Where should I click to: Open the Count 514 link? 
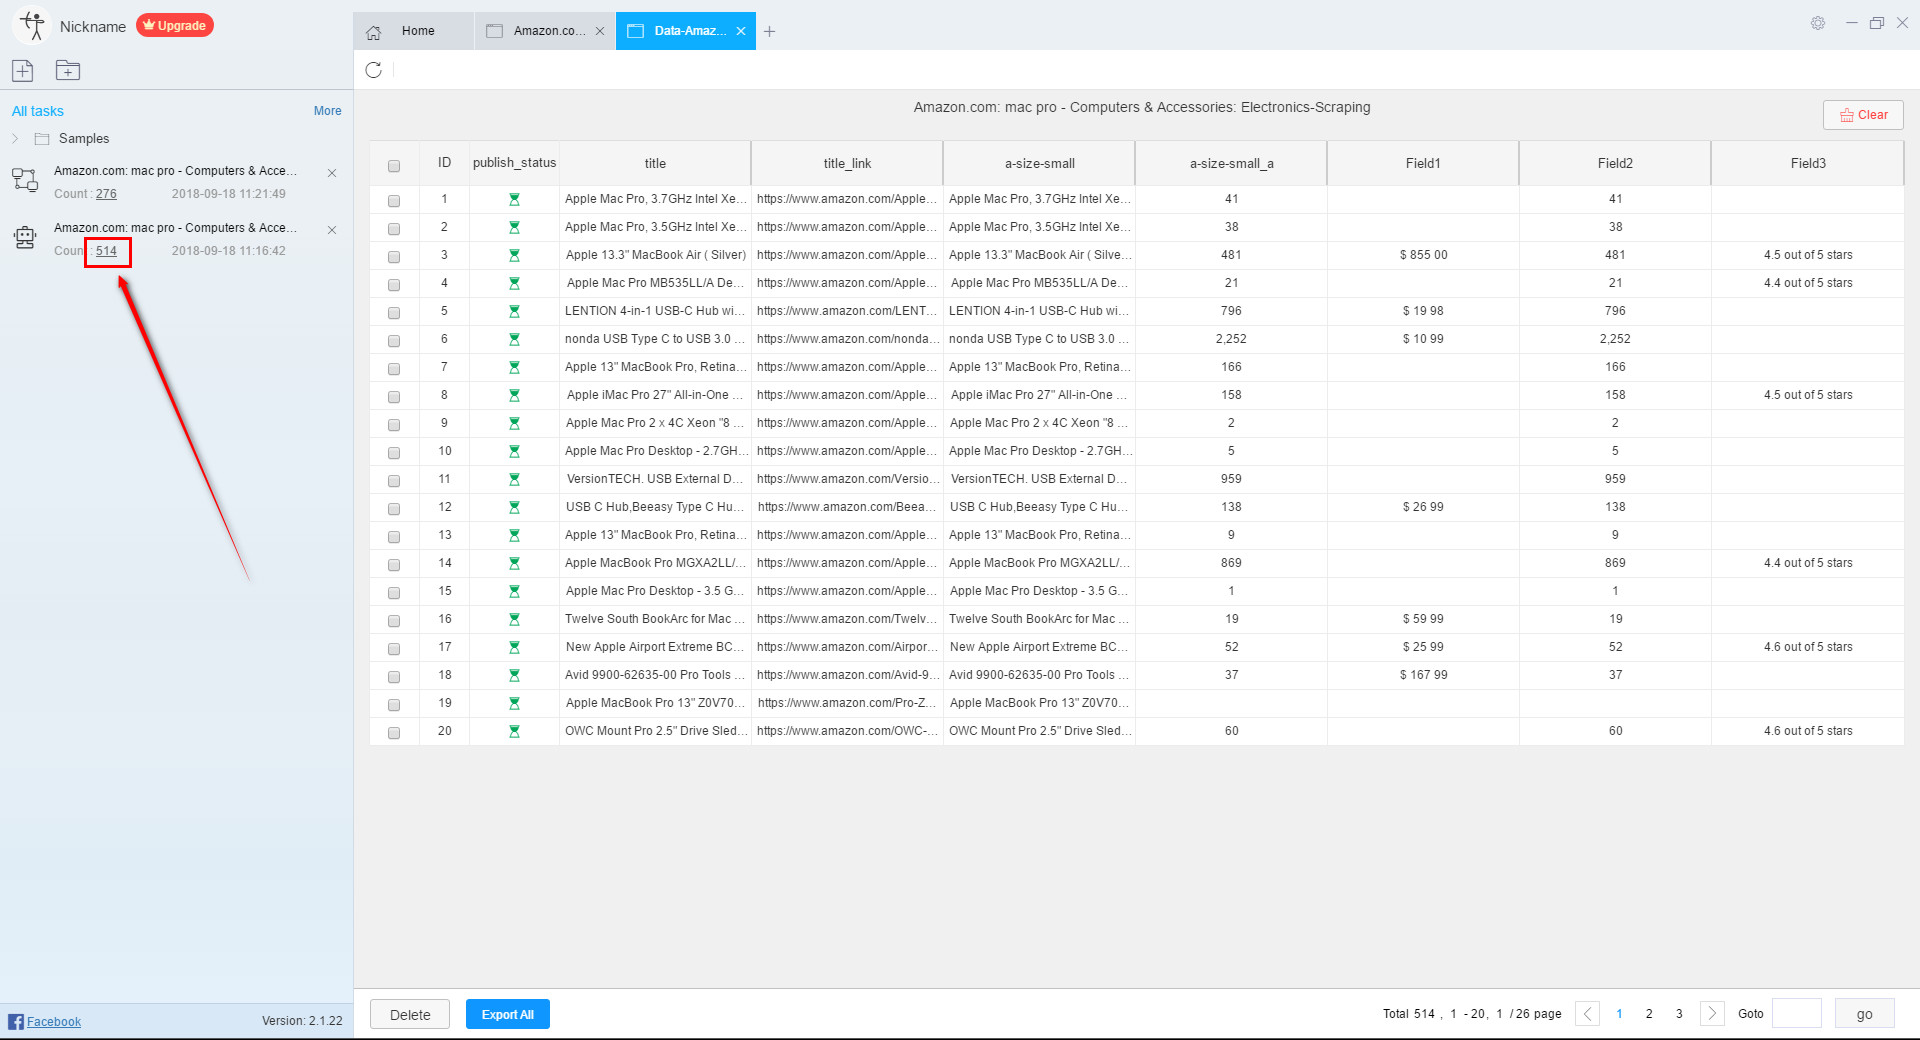106,251
